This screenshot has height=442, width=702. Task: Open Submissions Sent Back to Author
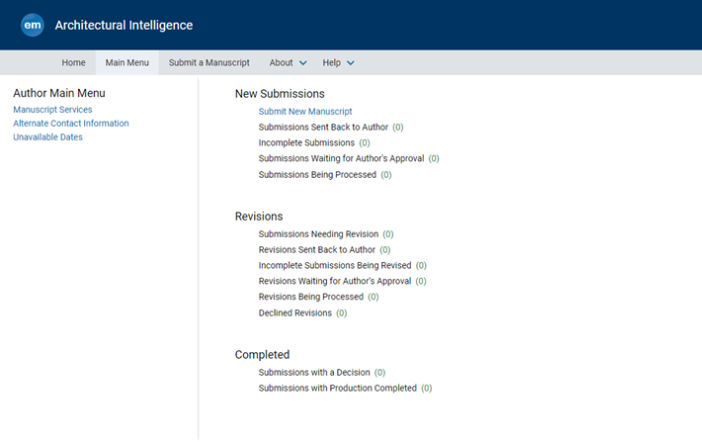pyautogui.click(x=323, y=127)
